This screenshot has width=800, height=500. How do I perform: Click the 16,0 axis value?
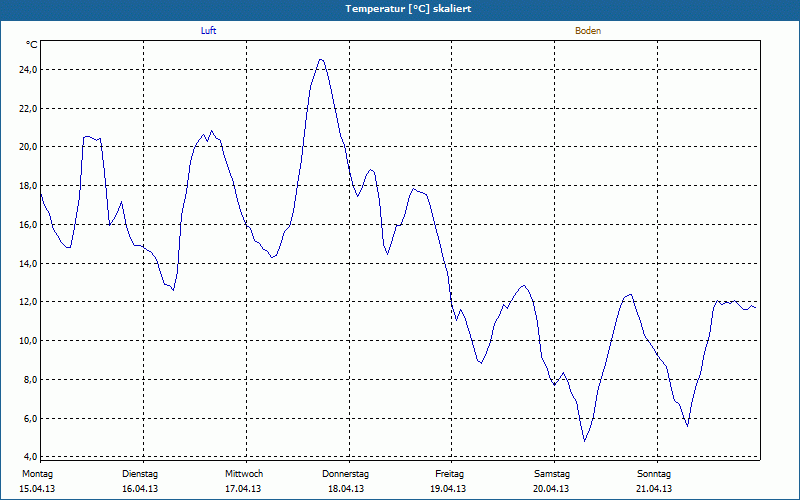point(28,224)
